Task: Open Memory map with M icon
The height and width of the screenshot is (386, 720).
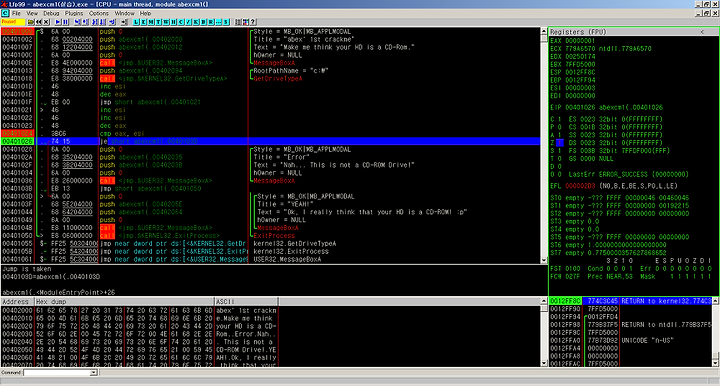Action: point(151,22)
